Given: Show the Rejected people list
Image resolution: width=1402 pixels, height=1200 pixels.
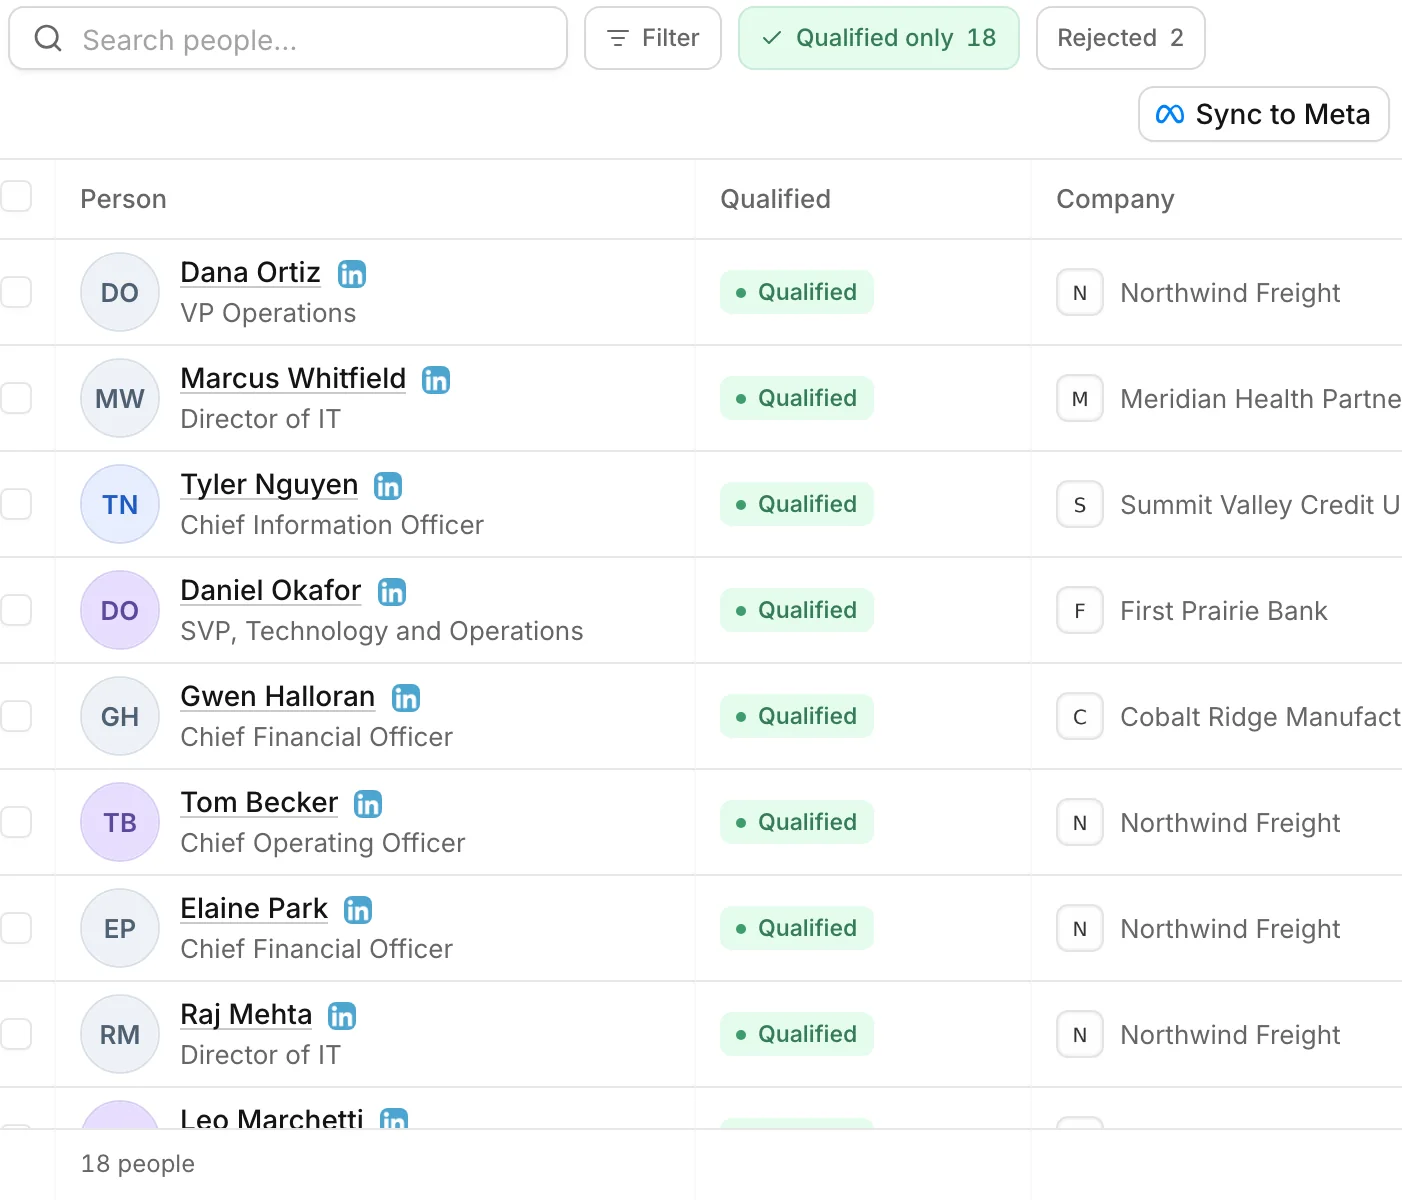Looking at the screenshot, I should [x=1121, y=38].
